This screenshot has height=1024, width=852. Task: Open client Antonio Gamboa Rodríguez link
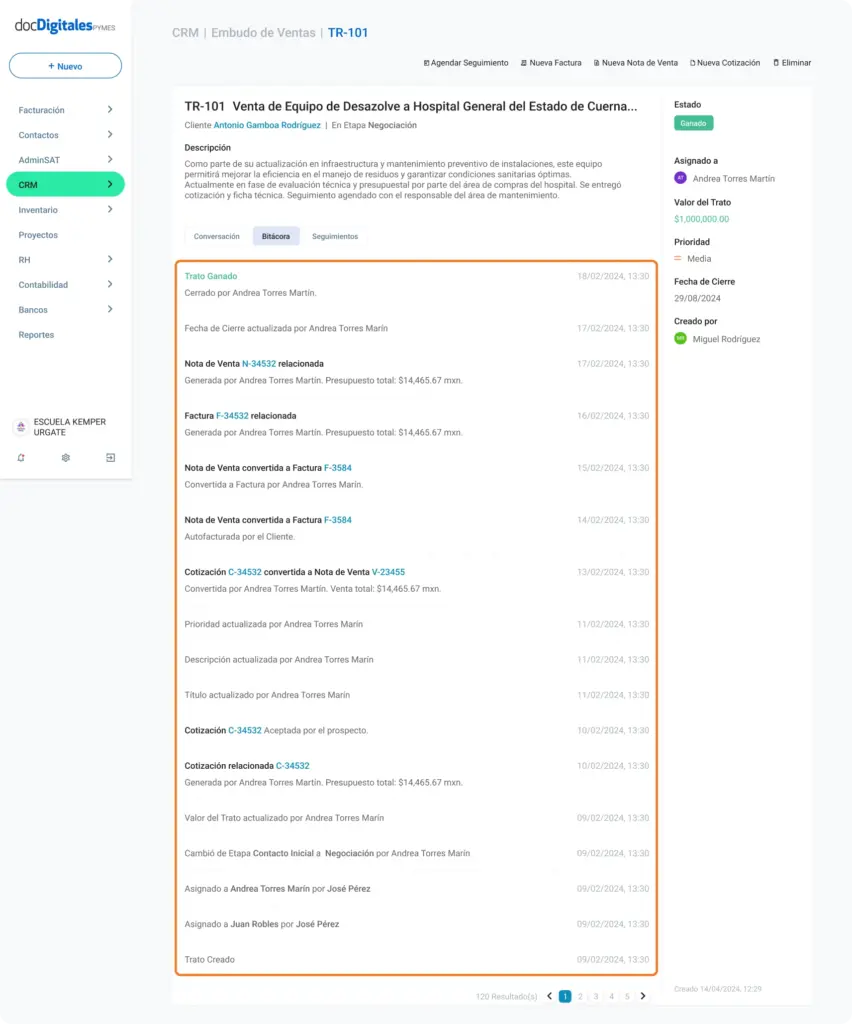point(267,125)
